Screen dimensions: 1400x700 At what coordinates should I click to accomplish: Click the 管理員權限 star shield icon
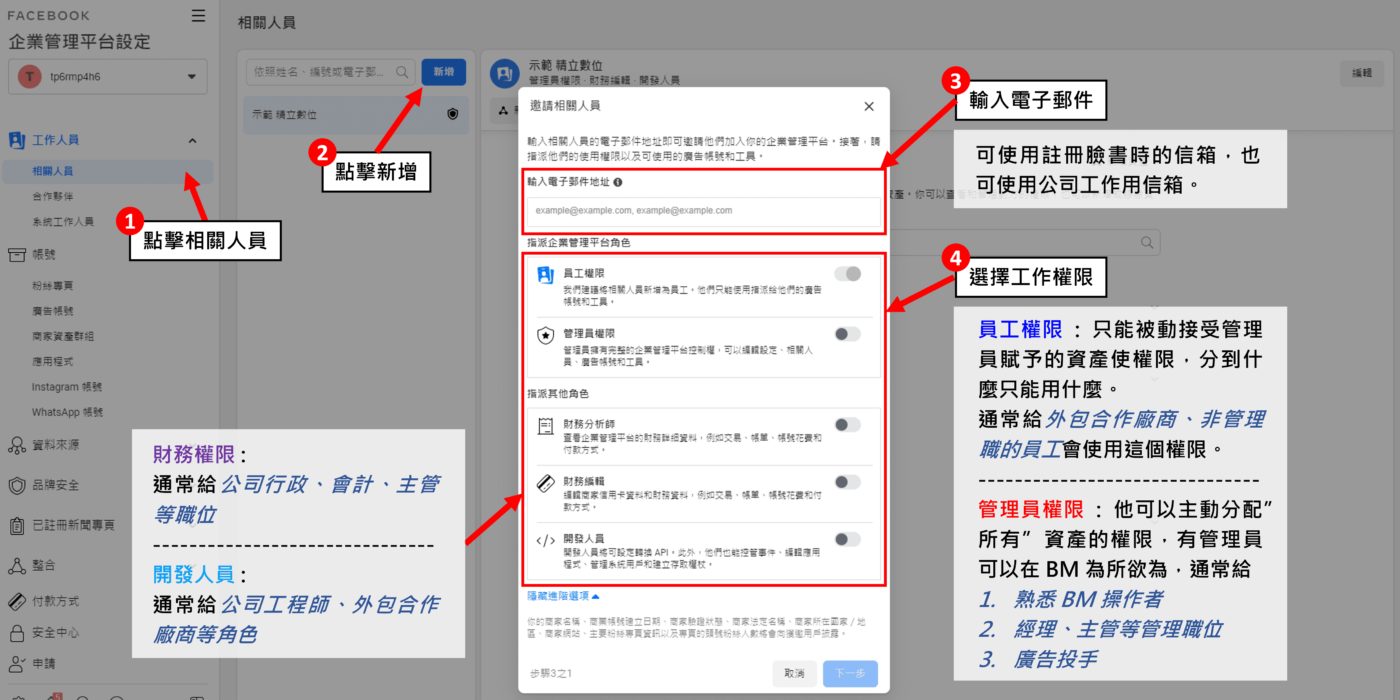coord(546,335)
